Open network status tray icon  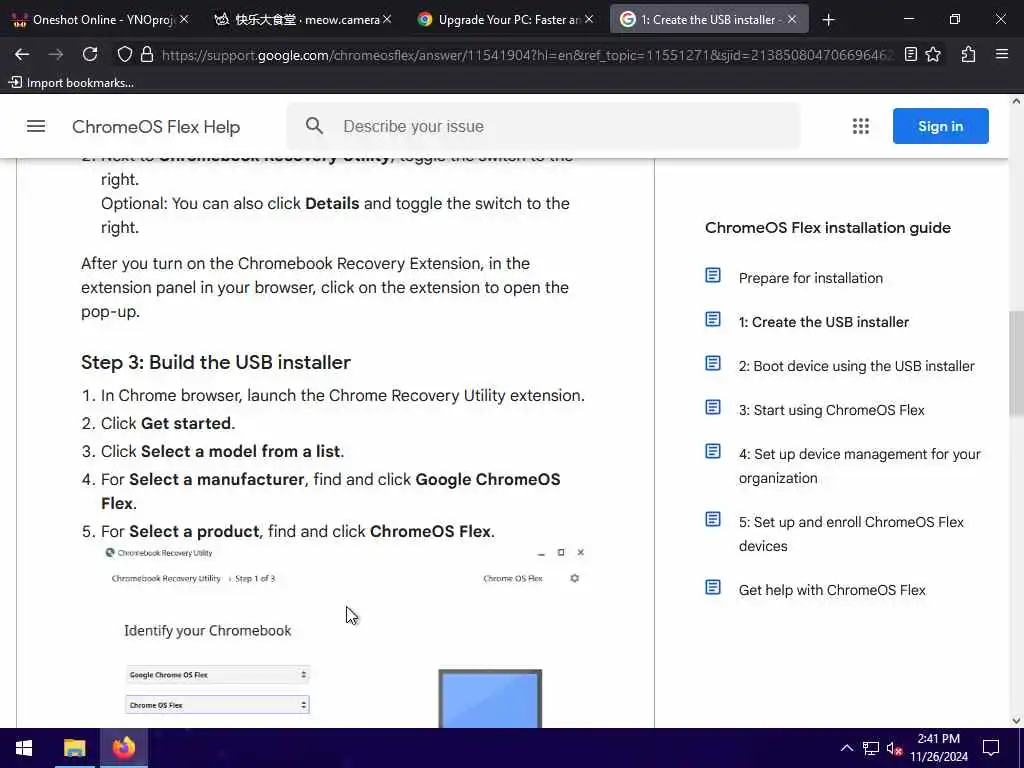[x=871, y=748]
